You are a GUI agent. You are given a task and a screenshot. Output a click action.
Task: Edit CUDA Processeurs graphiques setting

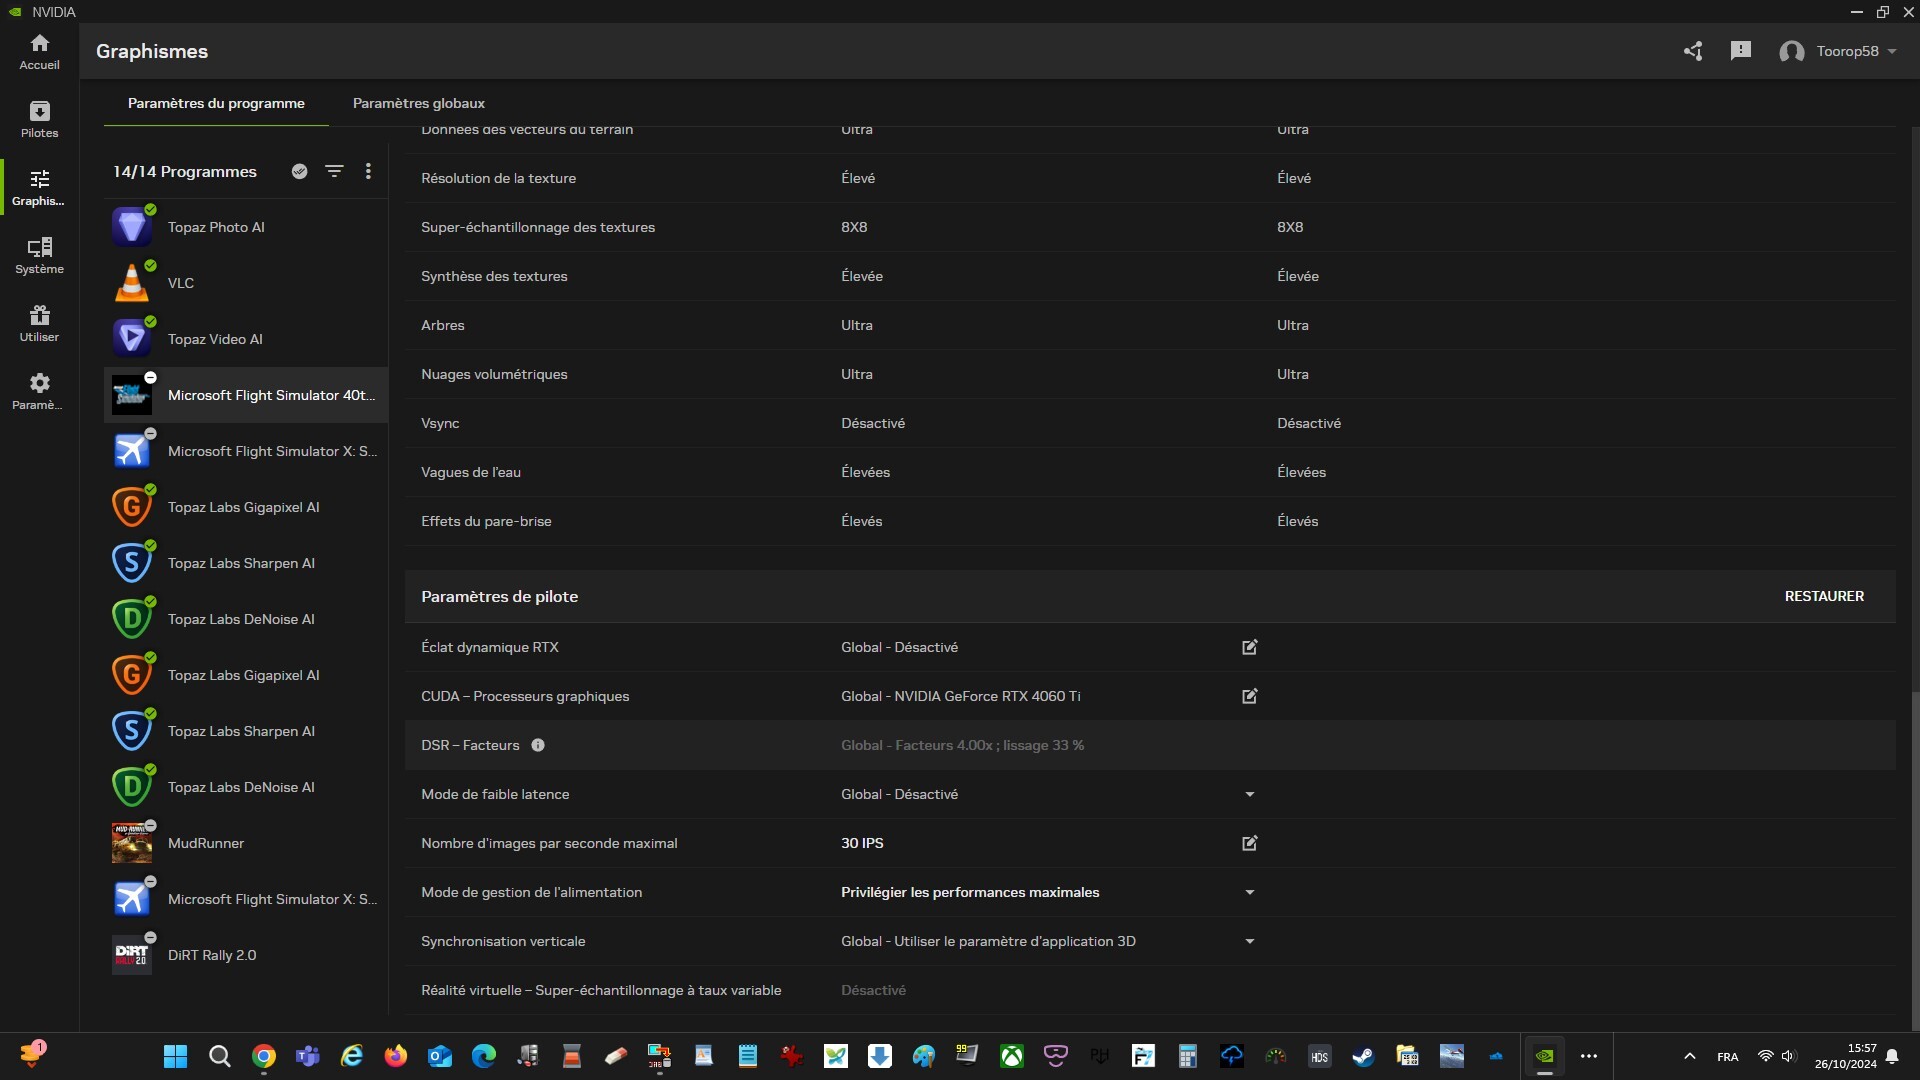coord(1249,696)
